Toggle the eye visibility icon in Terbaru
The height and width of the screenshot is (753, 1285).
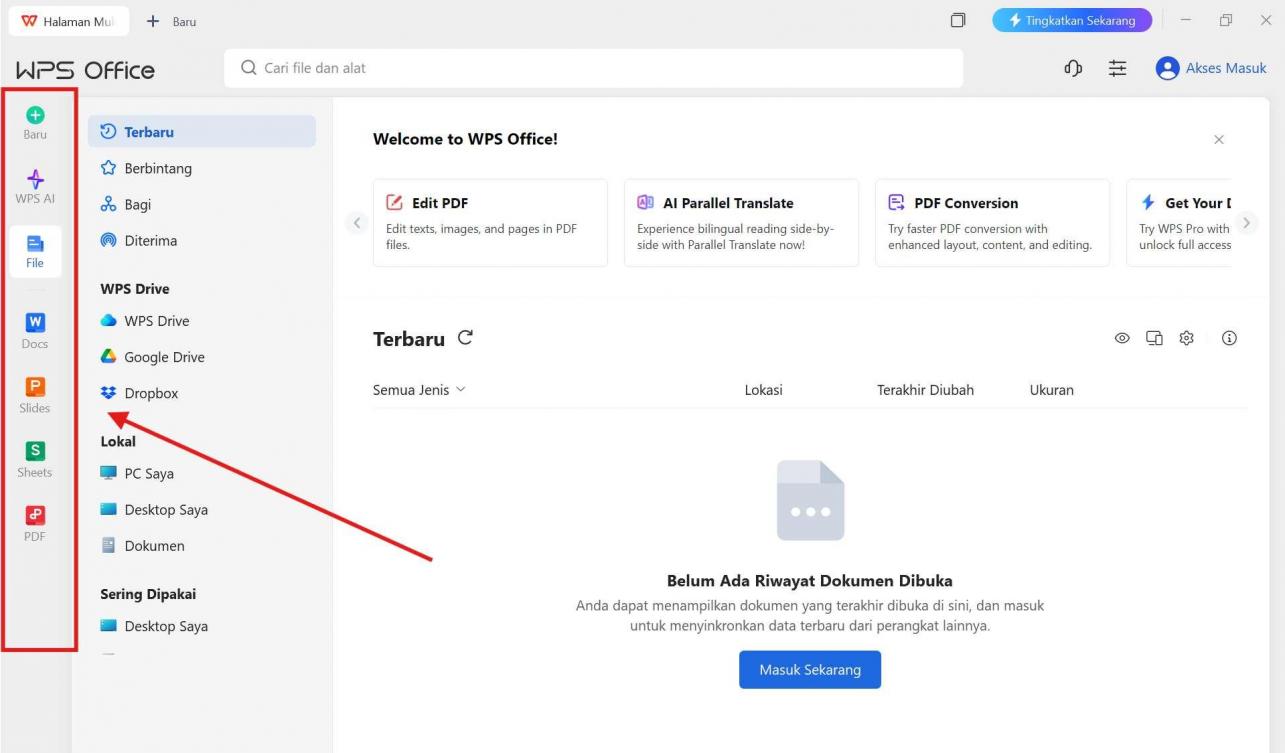[1122, 339]
